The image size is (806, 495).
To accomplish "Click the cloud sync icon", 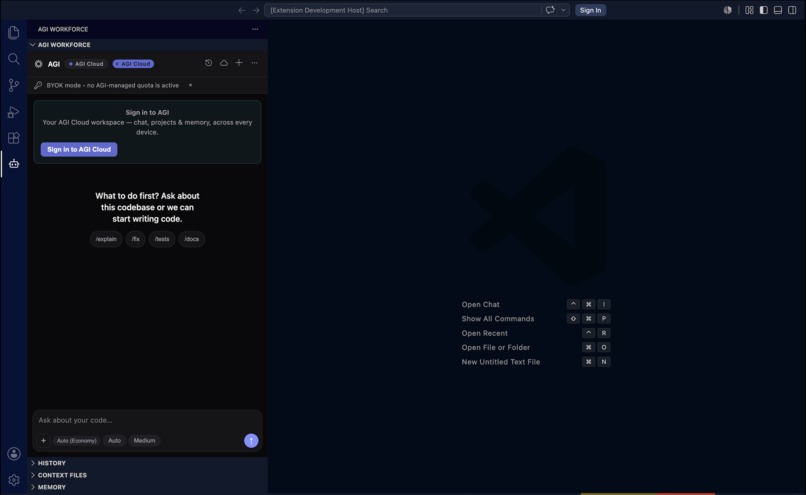I will point(224,63).
